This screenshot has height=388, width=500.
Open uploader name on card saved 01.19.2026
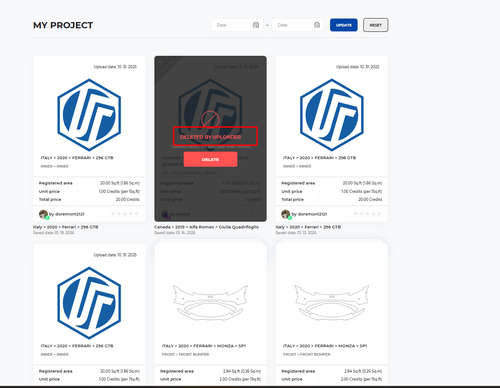pyautogui.click(x=67, y=214)
